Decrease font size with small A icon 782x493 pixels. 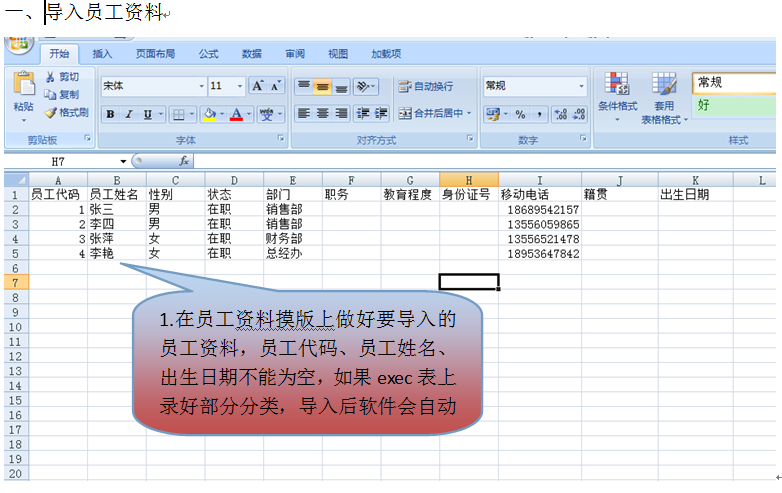click(x=275, y=86)
